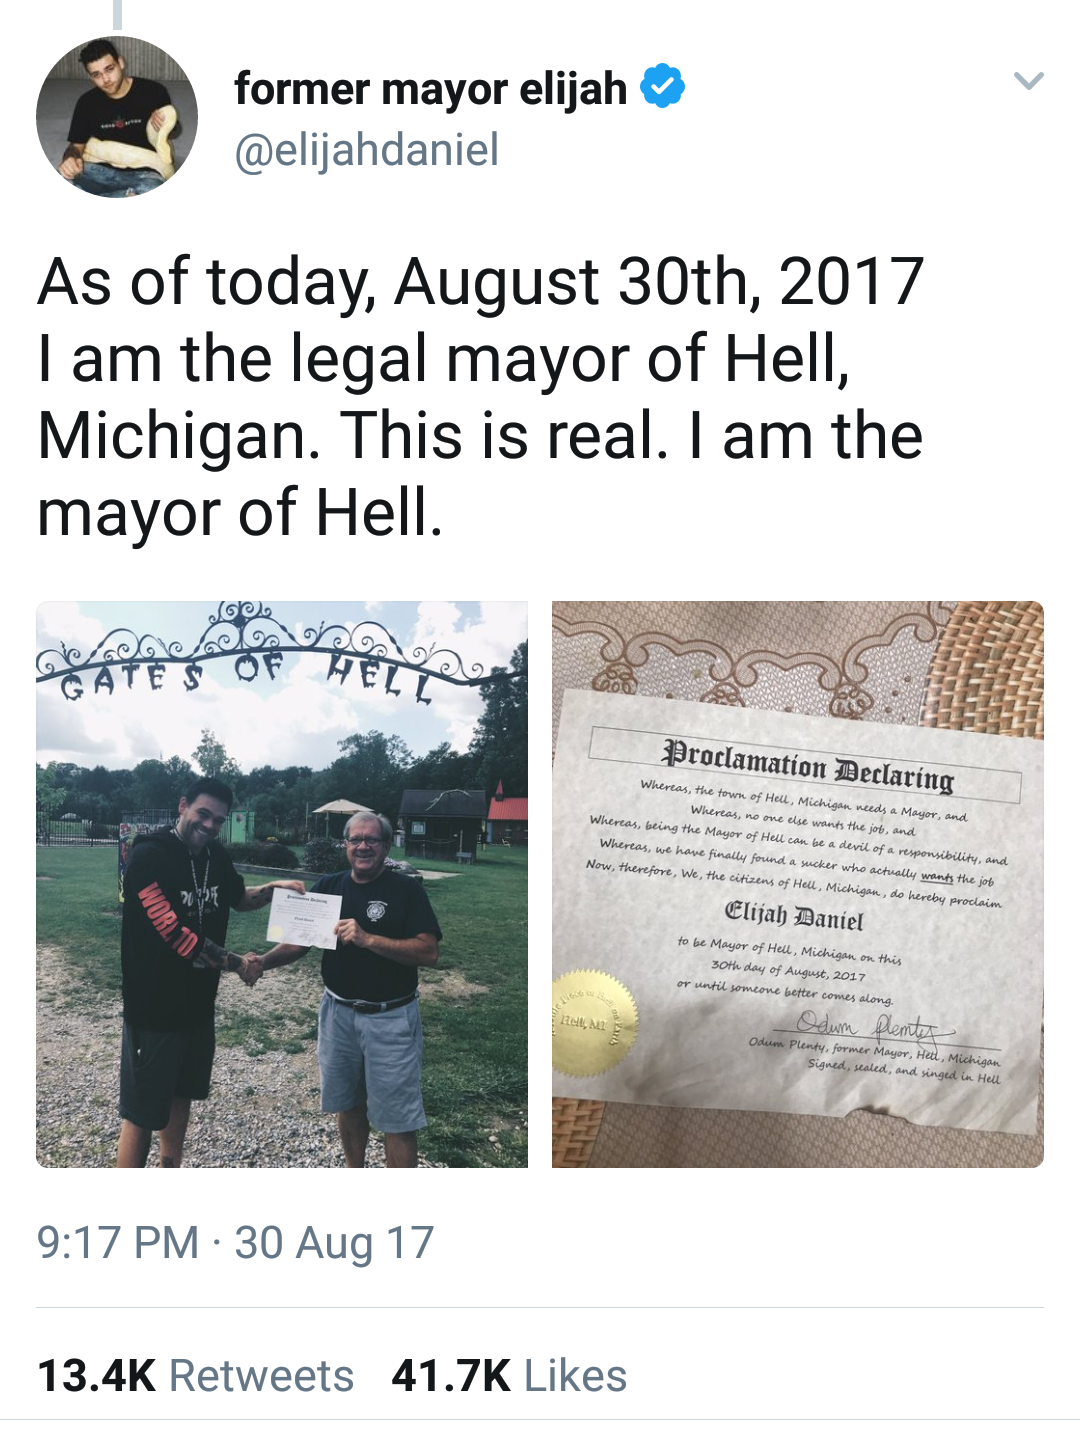Image resolution: width=1080 pixels, height=1442 pixels.
Task: Tap 'Elijah Daniel' name on the proclamation
Action: [x=793, y=915]
